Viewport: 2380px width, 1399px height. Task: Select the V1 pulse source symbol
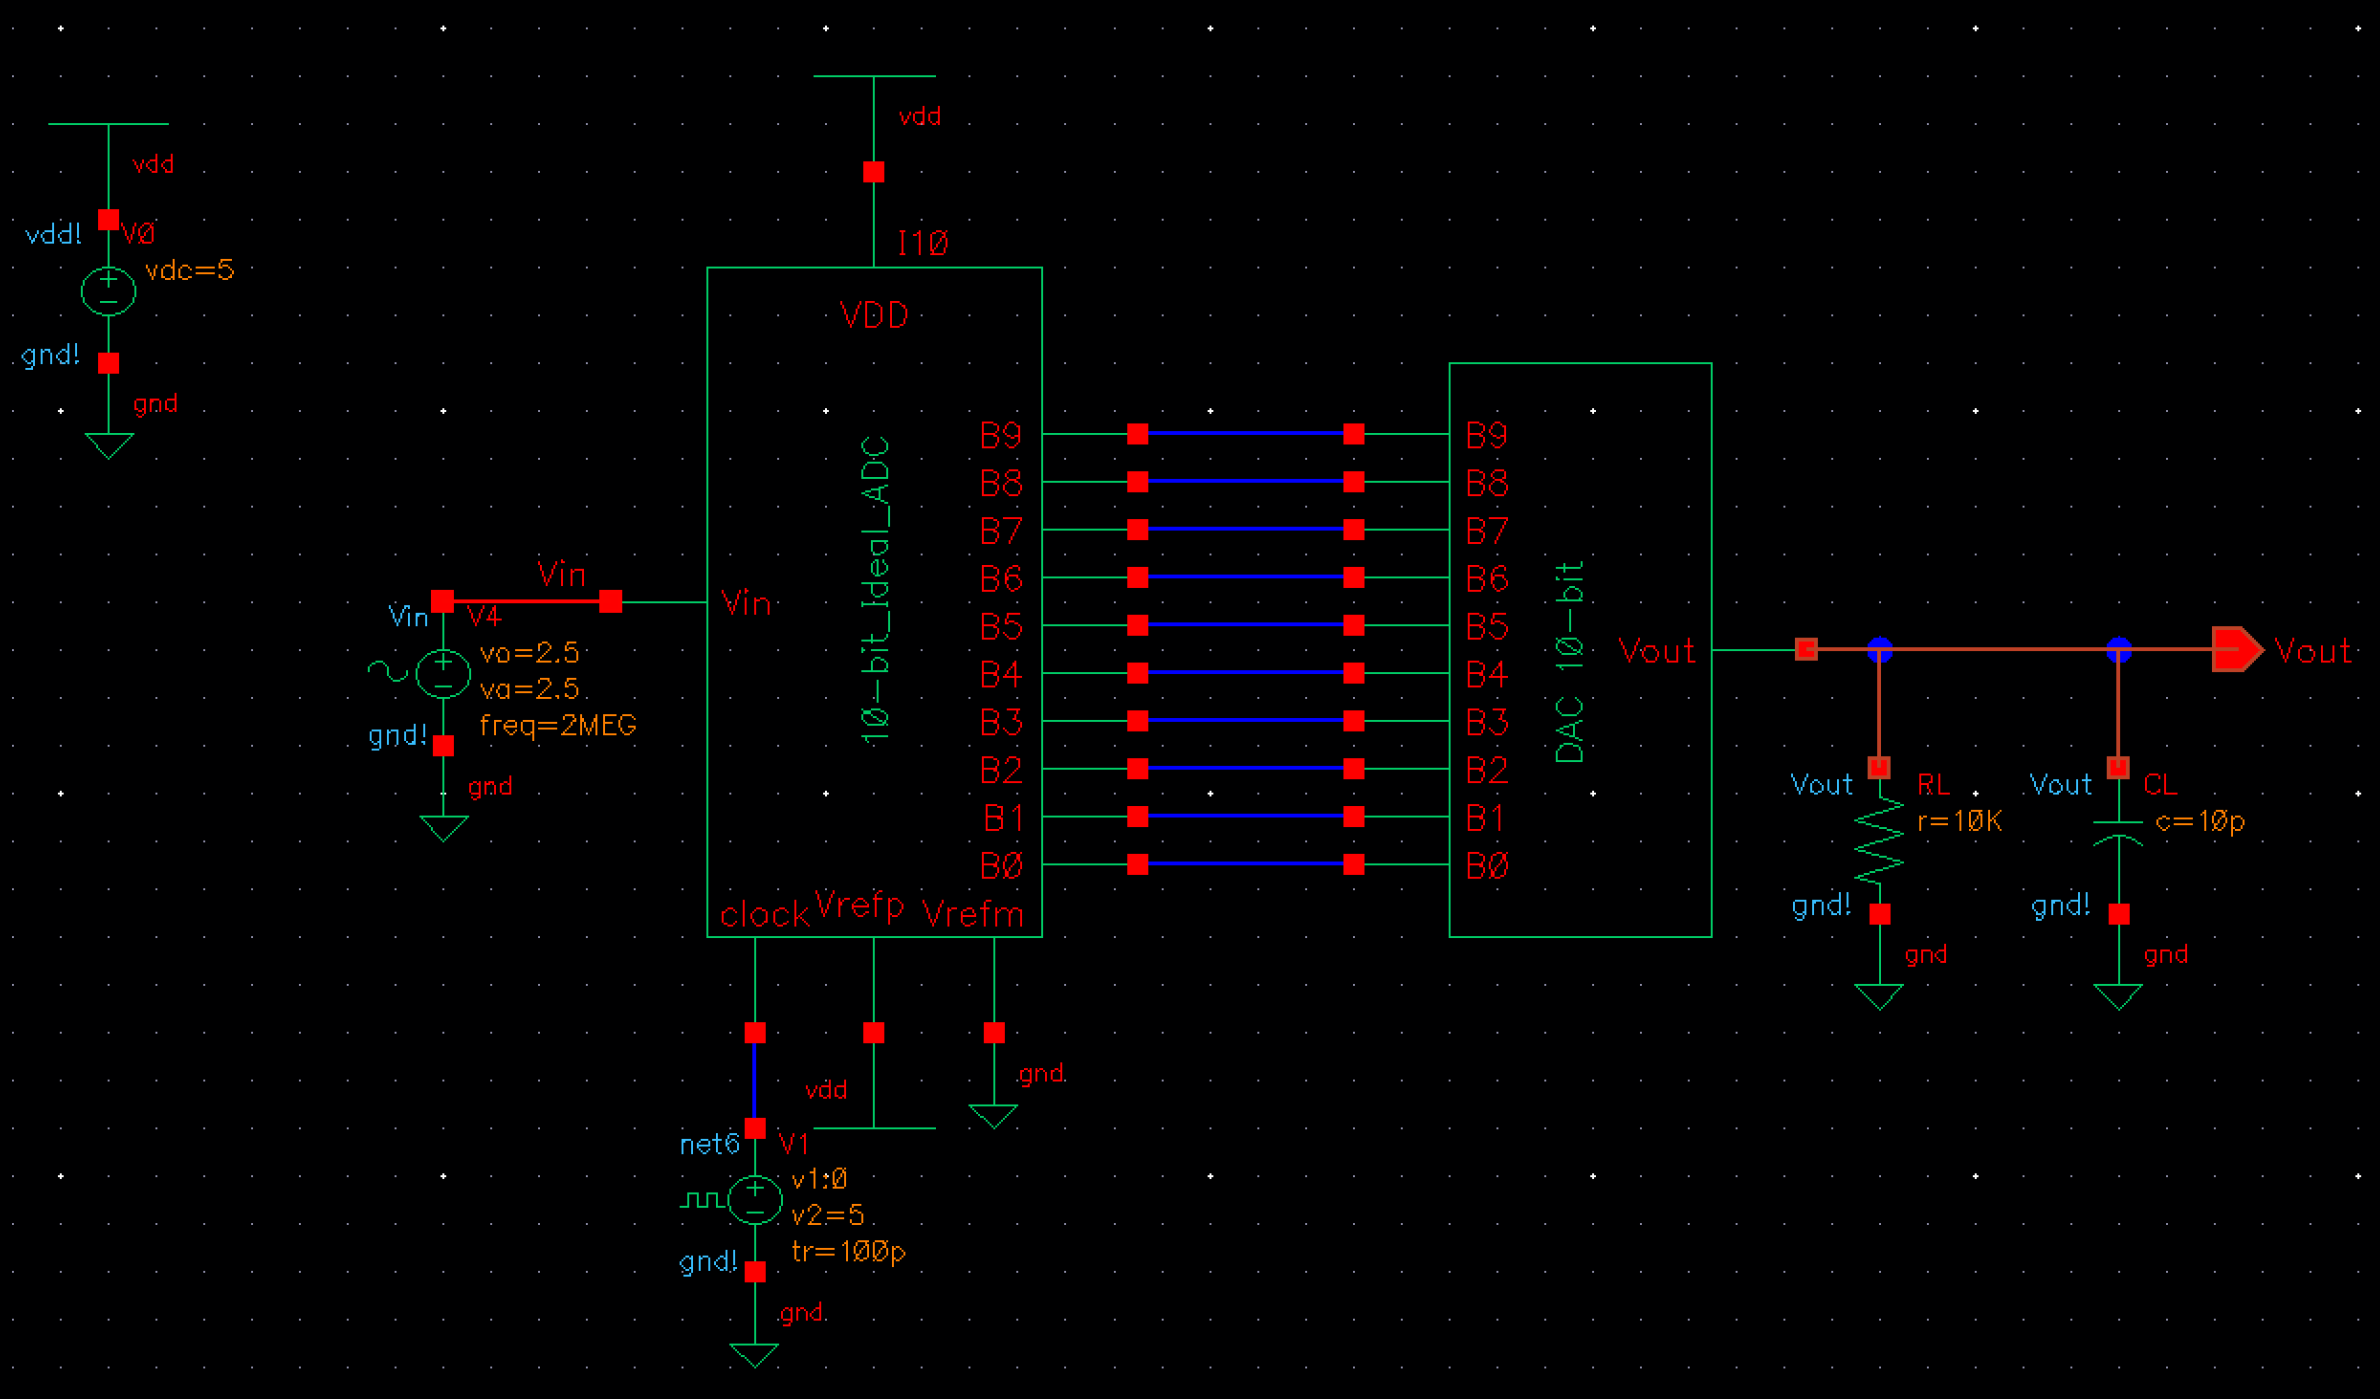click(753, 1198)
